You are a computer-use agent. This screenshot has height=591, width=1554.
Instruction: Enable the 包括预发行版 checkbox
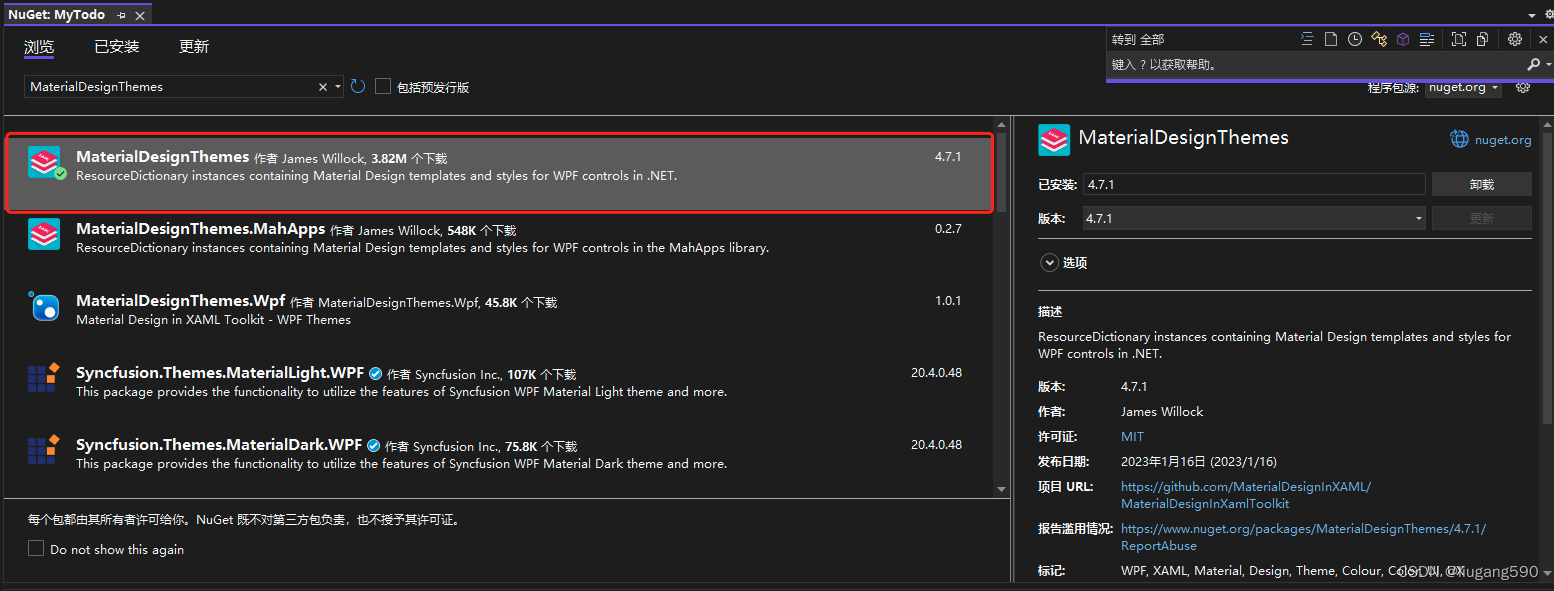pyautogui.click(x=383, y=86)
